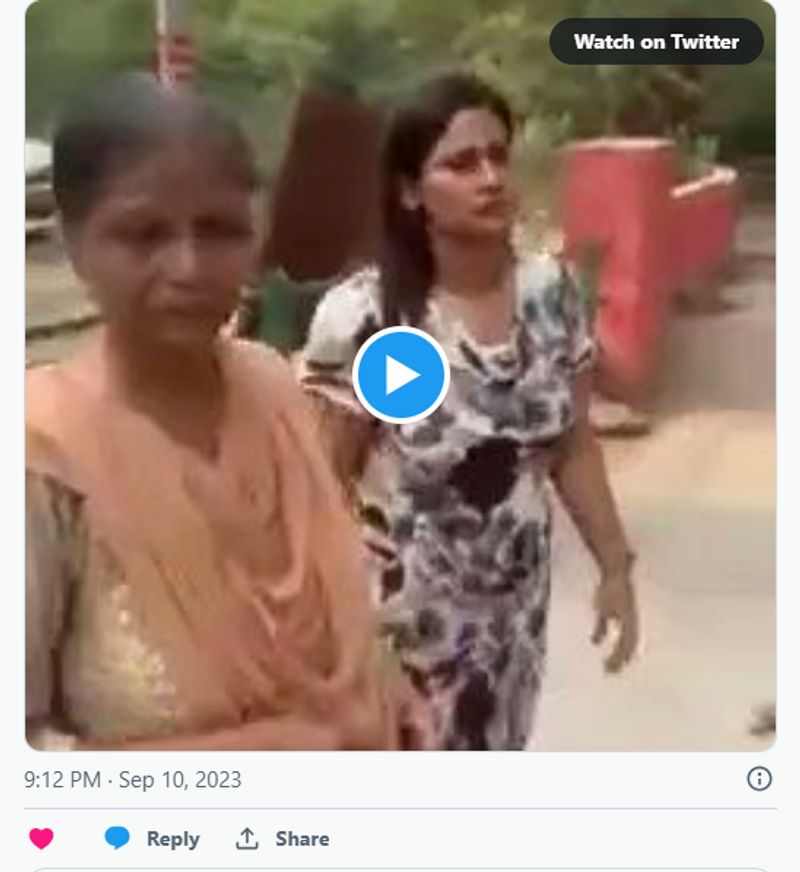Image resolution: width=800 pixels, height=872 pixels.
Task: Like the tweet with the heart icon
Action: pos(41,839)
